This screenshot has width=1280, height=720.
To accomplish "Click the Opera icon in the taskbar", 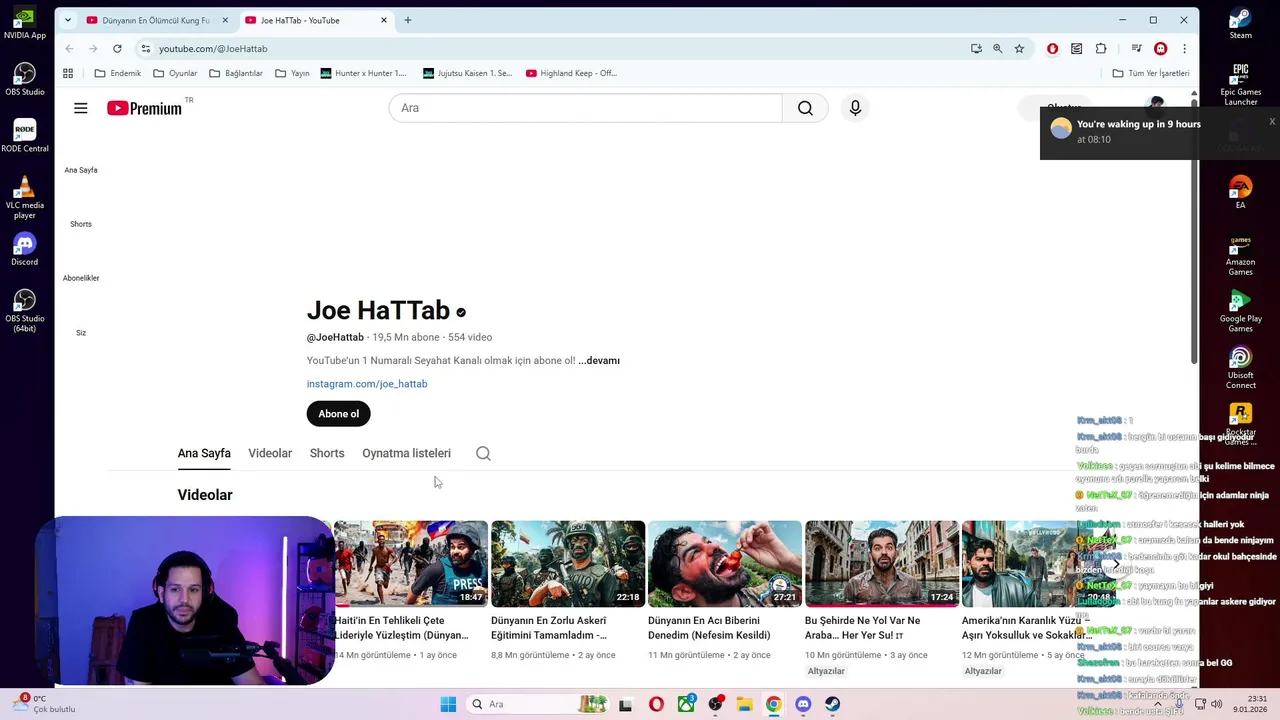I will click(x=656, y=704).
